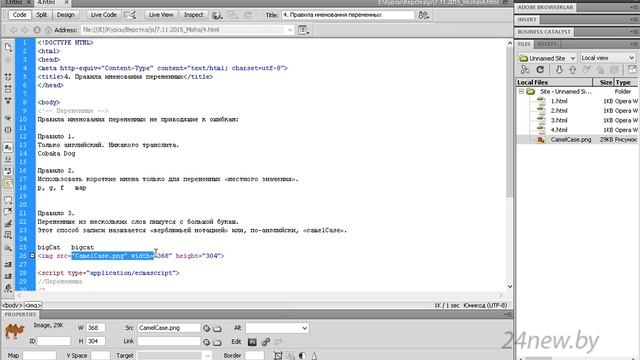Select 4.html in Local Files
Viewport: 640px width, 360px height.
click(x=558, y=130)
